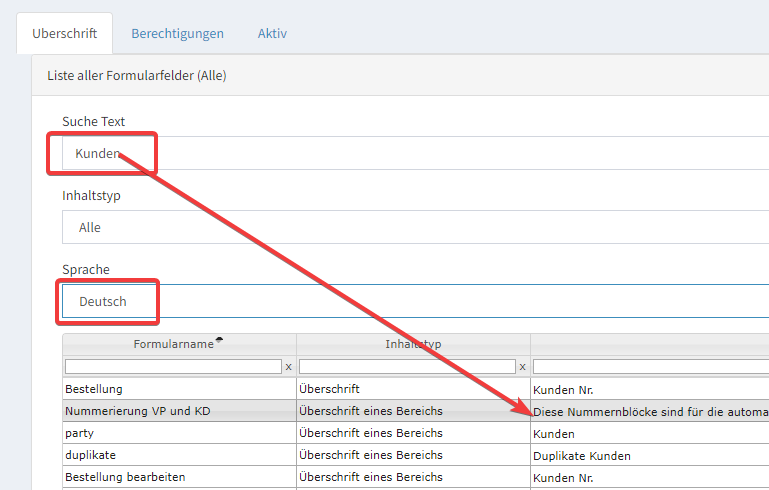Clear the Formularname column filter with x
The width and height of the screenshot is (769, 490).
click(288, 367)
